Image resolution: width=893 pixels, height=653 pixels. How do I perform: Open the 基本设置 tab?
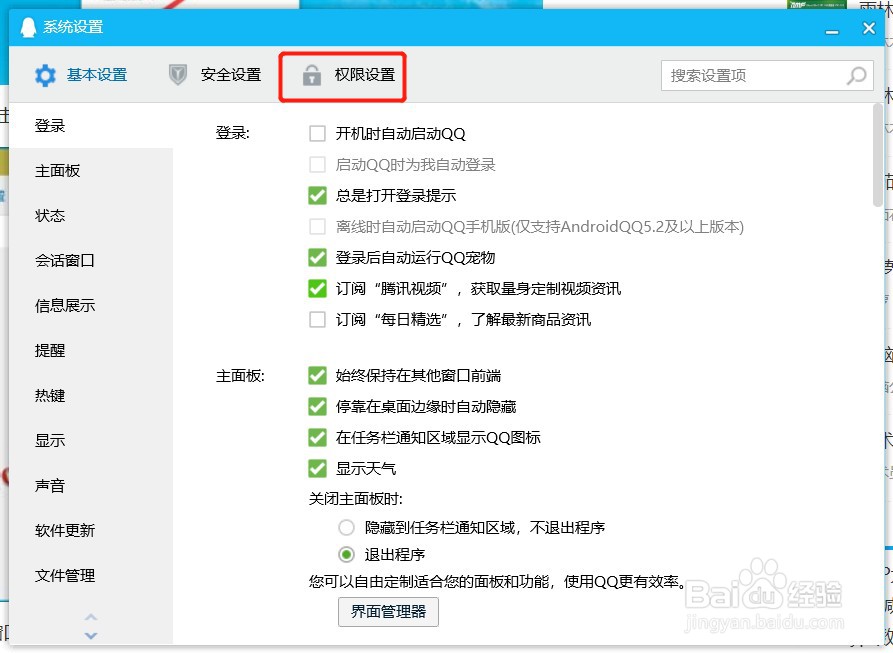pyautogui.click(x=81, y=75)
